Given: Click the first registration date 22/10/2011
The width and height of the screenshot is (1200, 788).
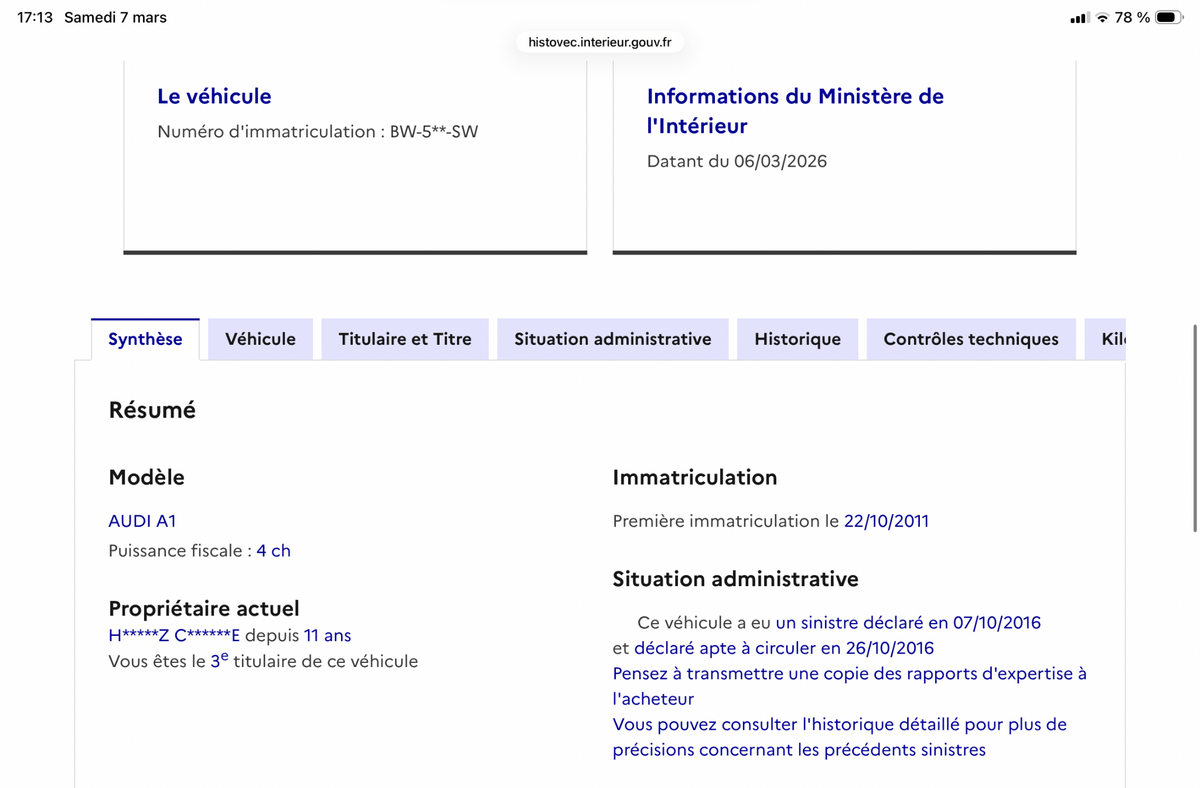Looking at the screenshot, I should click(886, 521).
